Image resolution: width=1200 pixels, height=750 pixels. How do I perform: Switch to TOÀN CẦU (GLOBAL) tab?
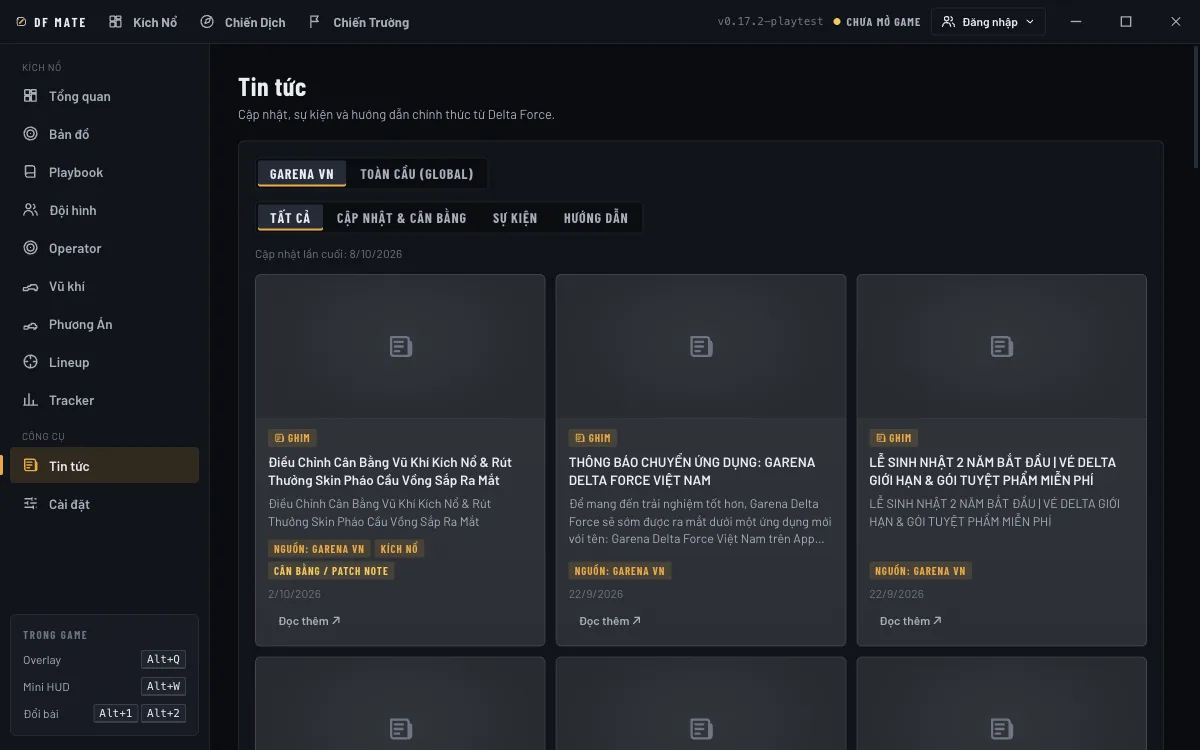click(417, 173)
